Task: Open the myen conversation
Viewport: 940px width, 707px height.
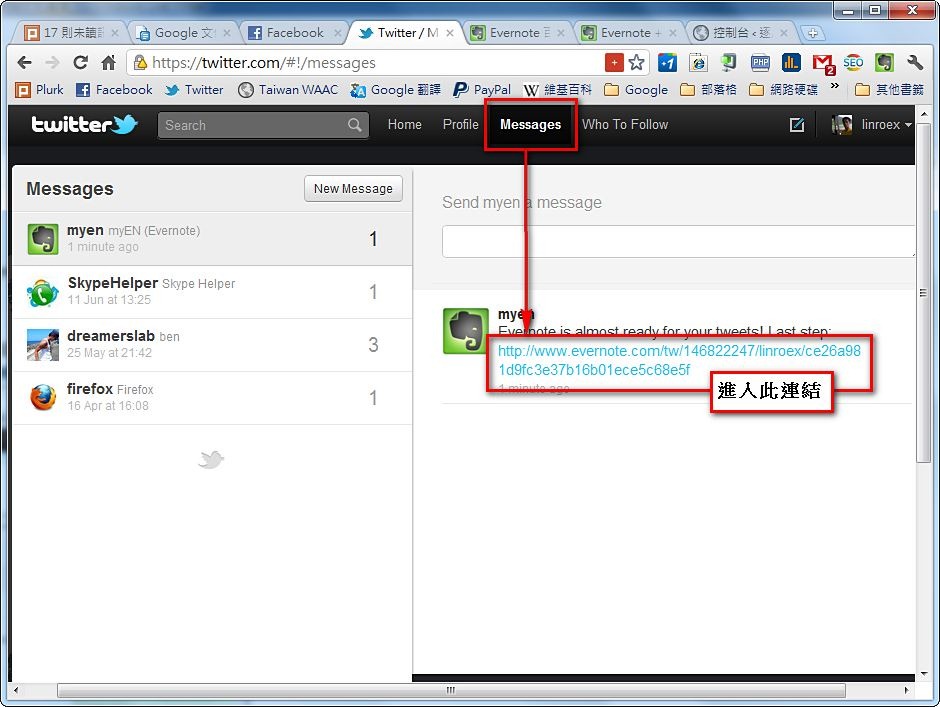Action: 212,239
